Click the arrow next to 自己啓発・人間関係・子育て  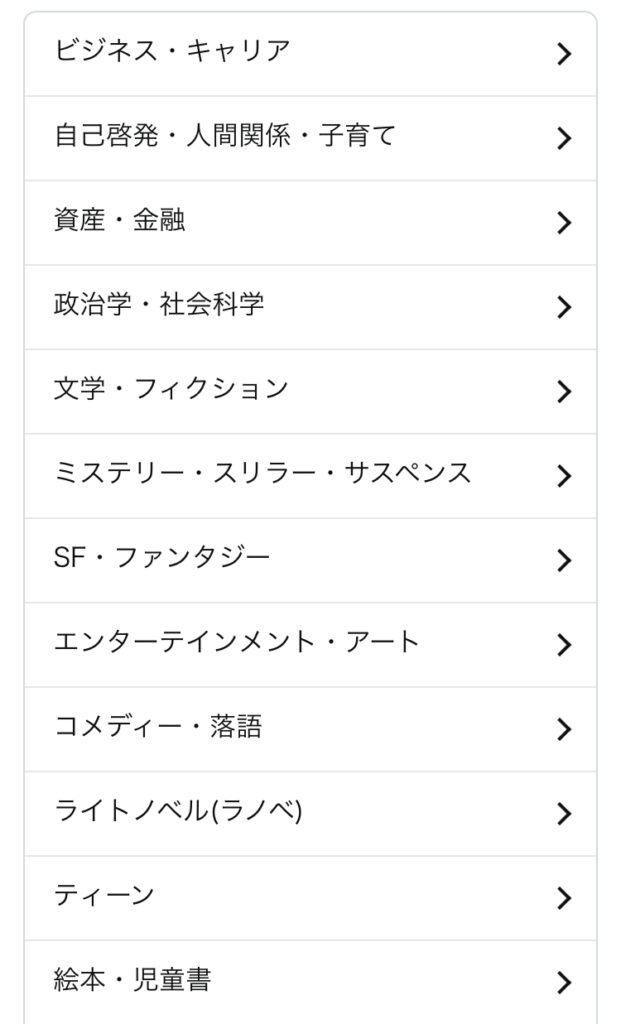pos(564,139)
